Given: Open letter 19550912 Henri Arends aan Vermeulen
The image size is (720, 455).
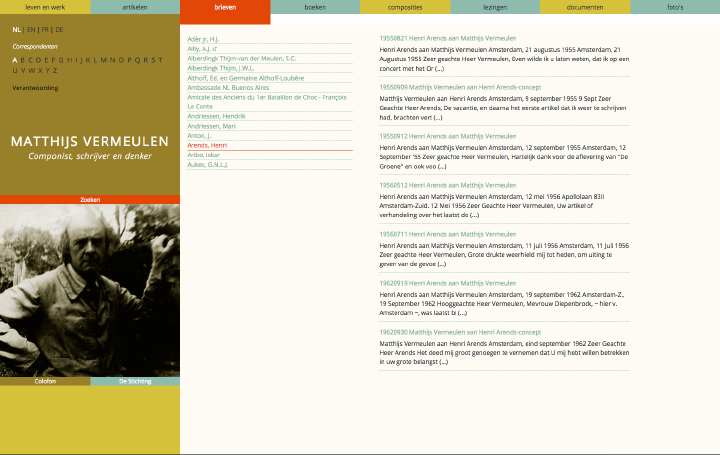Looking at the screenshot, I should tap(448, 136).
